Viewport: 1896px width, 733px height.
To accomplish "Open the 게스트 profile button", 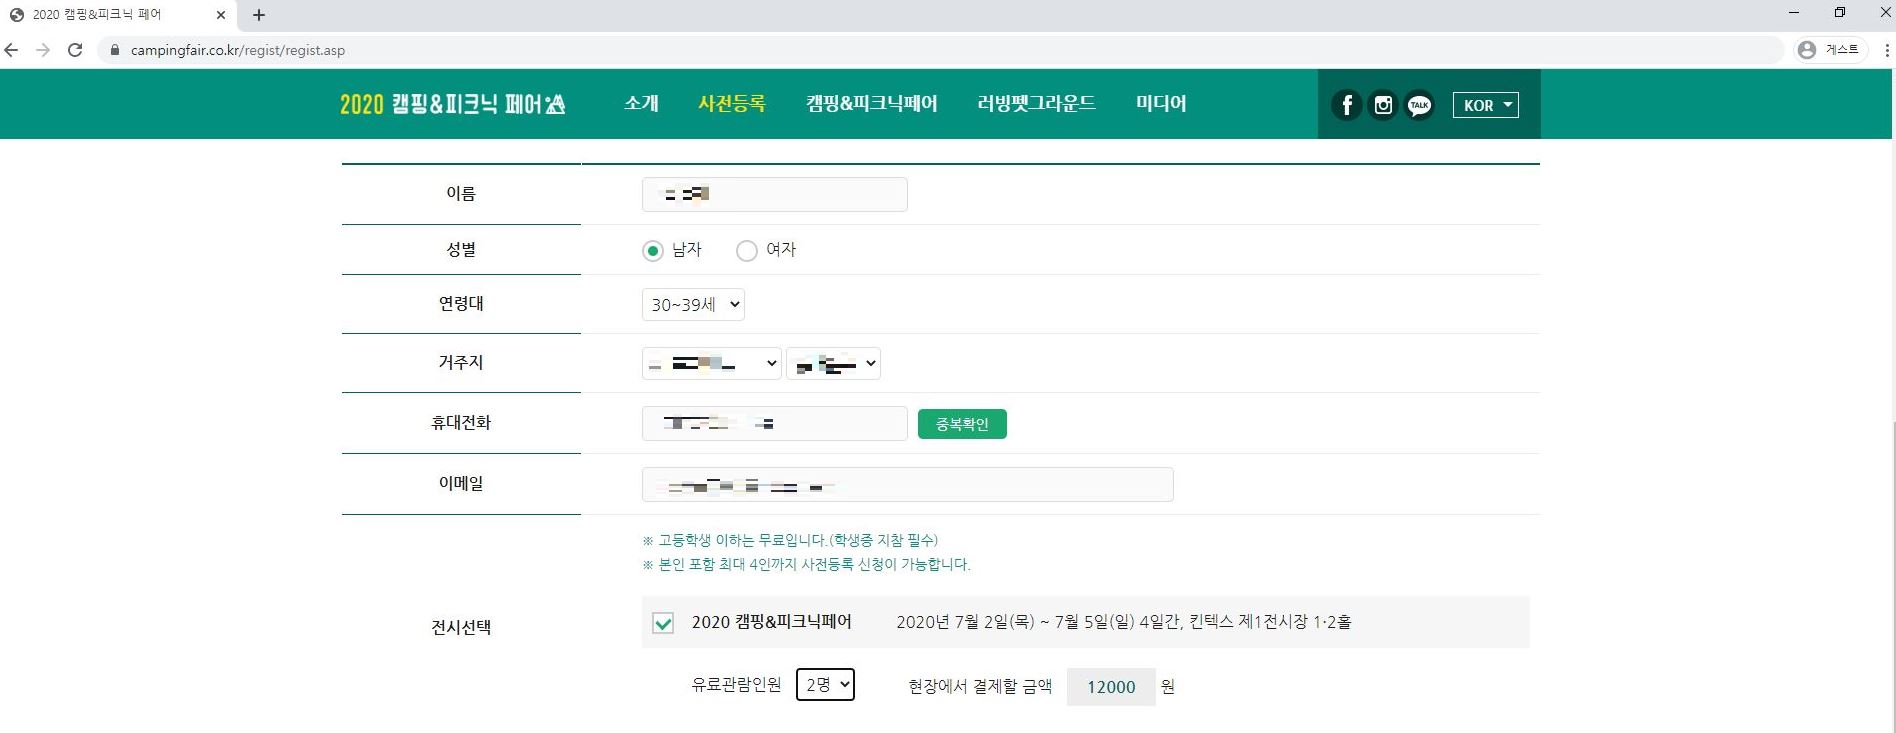I will pos(1830,50).
